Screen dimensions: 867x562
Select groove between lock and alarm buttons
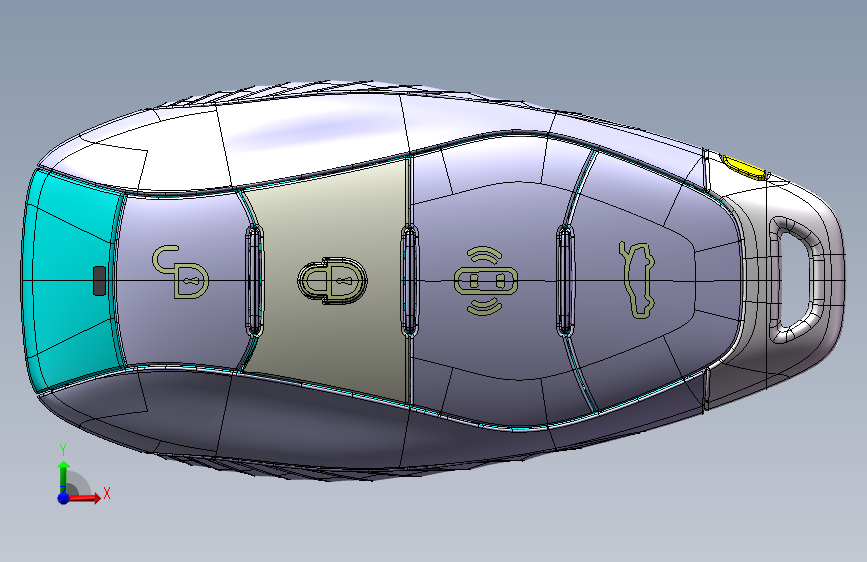409,280
